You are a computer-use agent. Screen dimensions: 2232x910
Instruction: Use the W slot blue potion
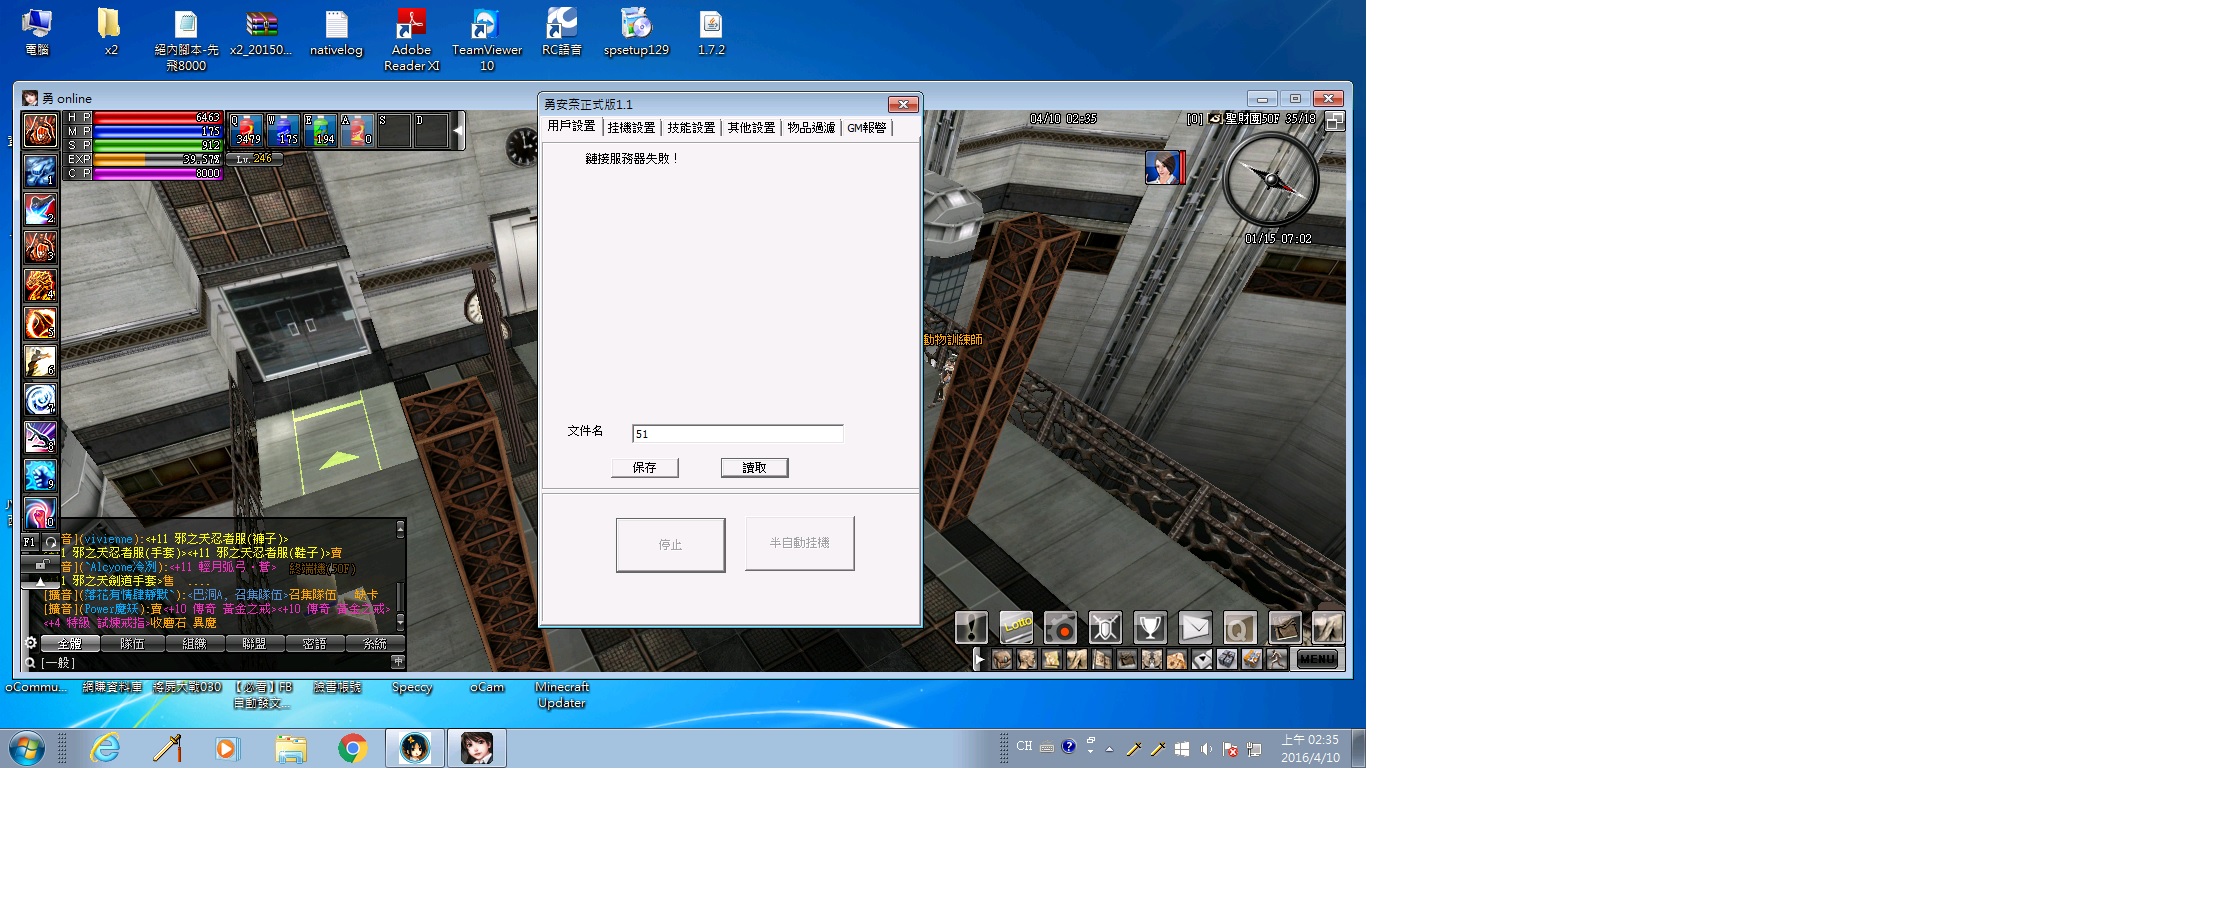coord(283,130)
